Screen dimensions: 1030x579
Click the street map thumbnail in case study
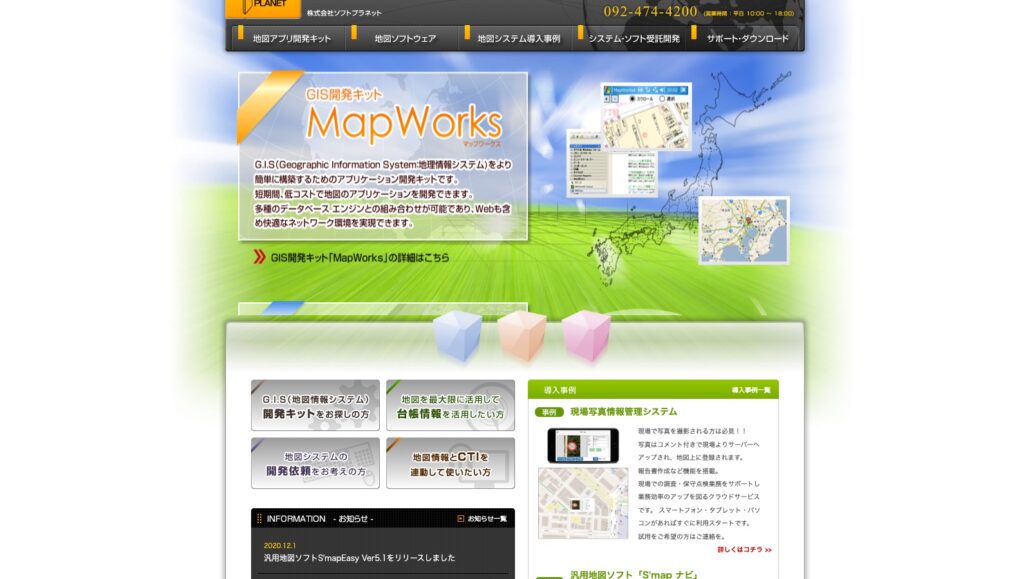[583, 503]
